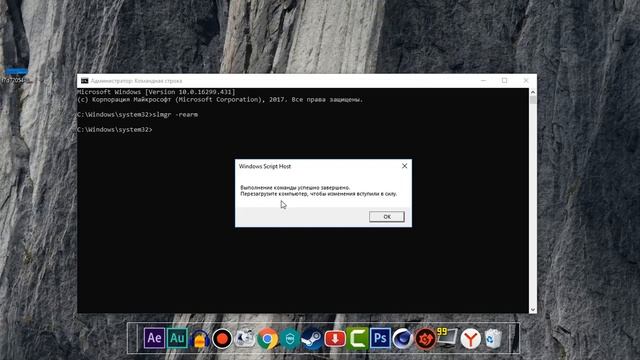Launch Yandex Browser from the dock

click(471, 339)
